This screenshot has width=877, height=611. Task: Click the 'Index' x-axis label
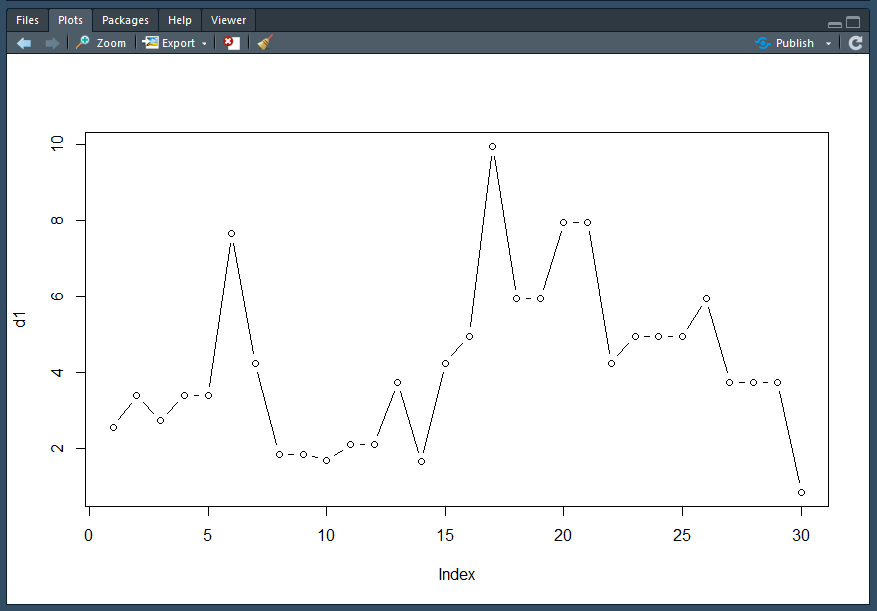tap(456, 575)
